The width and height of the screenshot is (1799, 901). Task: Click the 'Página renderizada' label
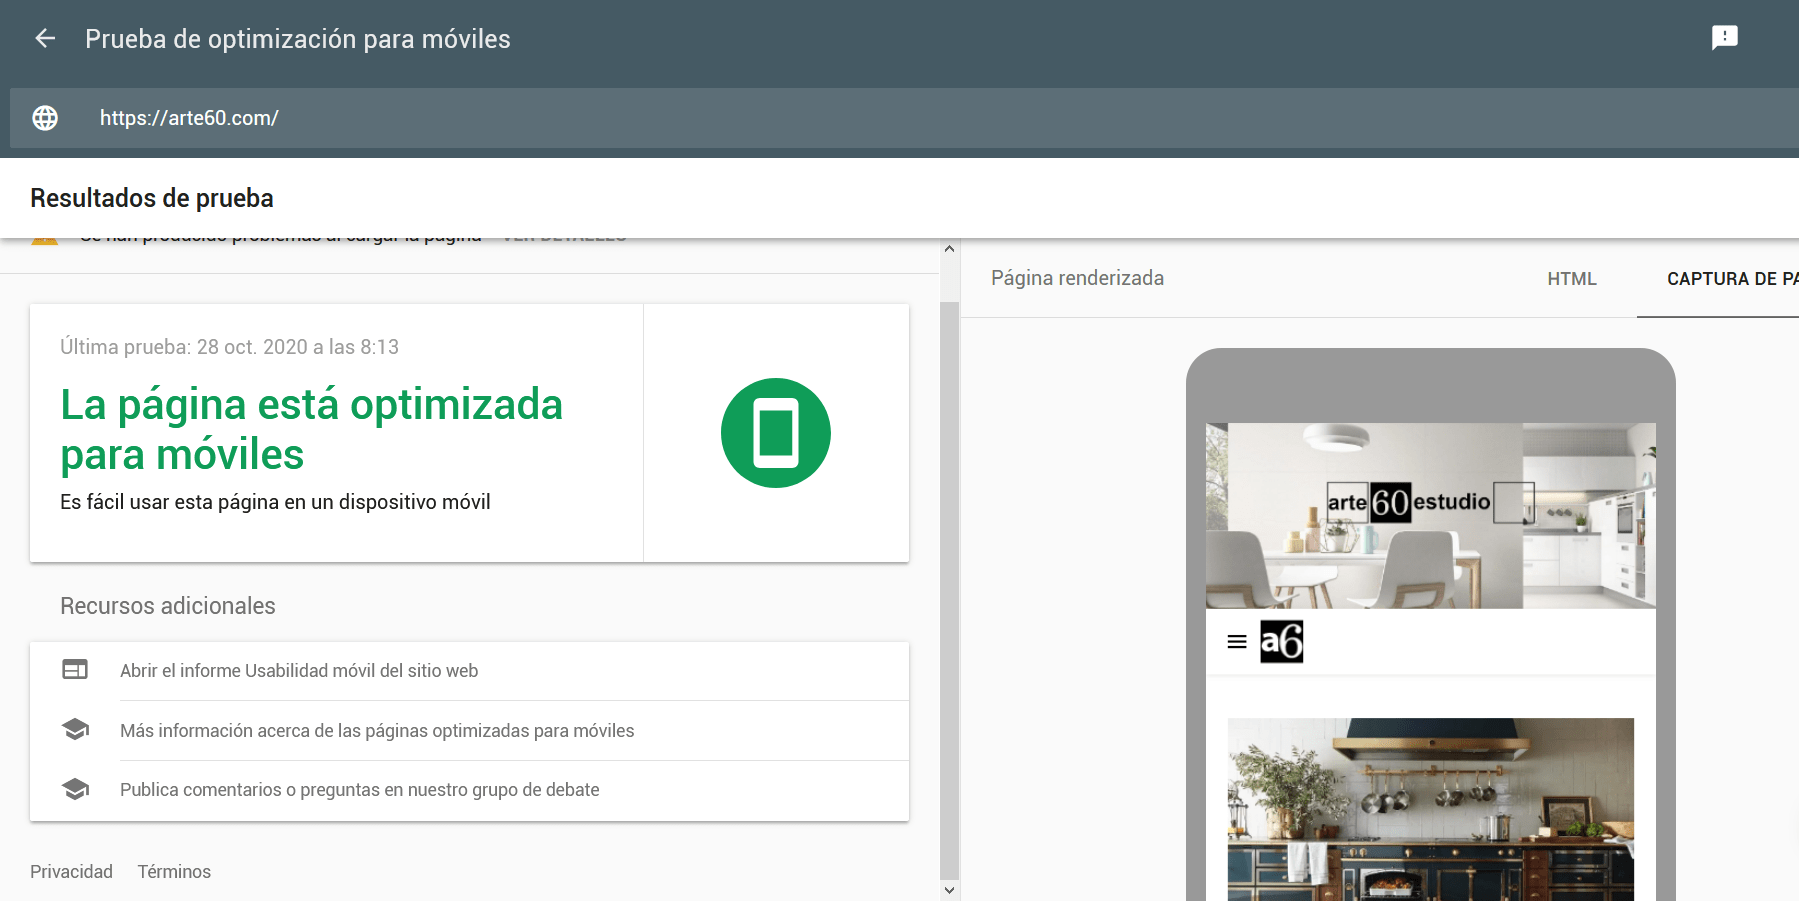pyautogui.click(x=1077, y=278)
